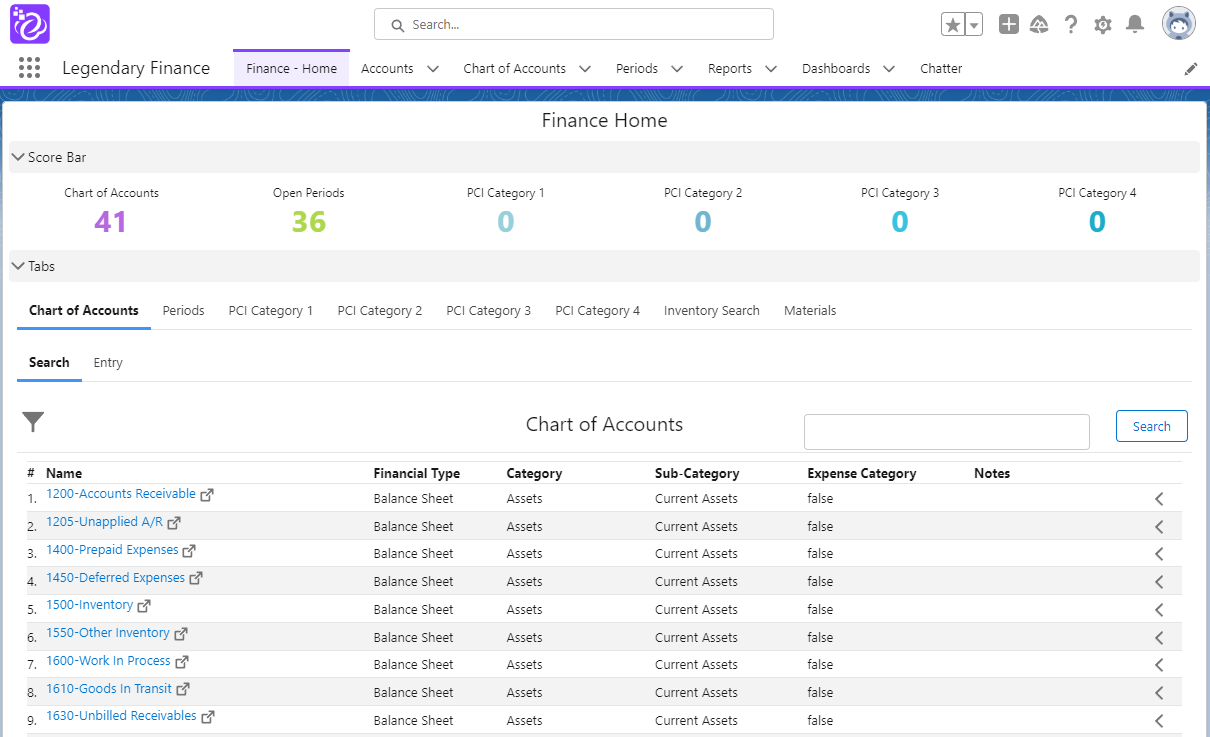Expand the Chart of Accounts nav dropdown
The height and width of the screenshot is (737, 1210).
coord(585,69)
